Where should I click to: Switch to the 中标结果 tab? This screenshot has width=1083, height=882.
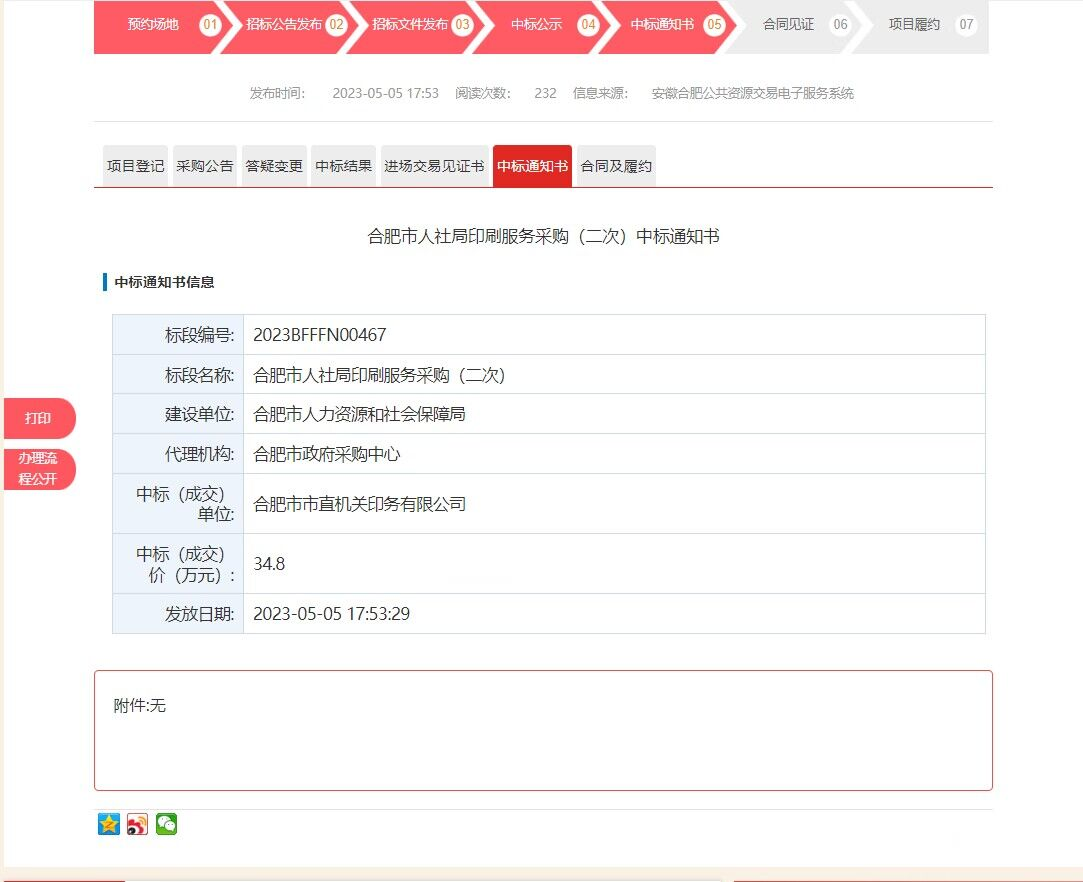click(x=344, y=166)
